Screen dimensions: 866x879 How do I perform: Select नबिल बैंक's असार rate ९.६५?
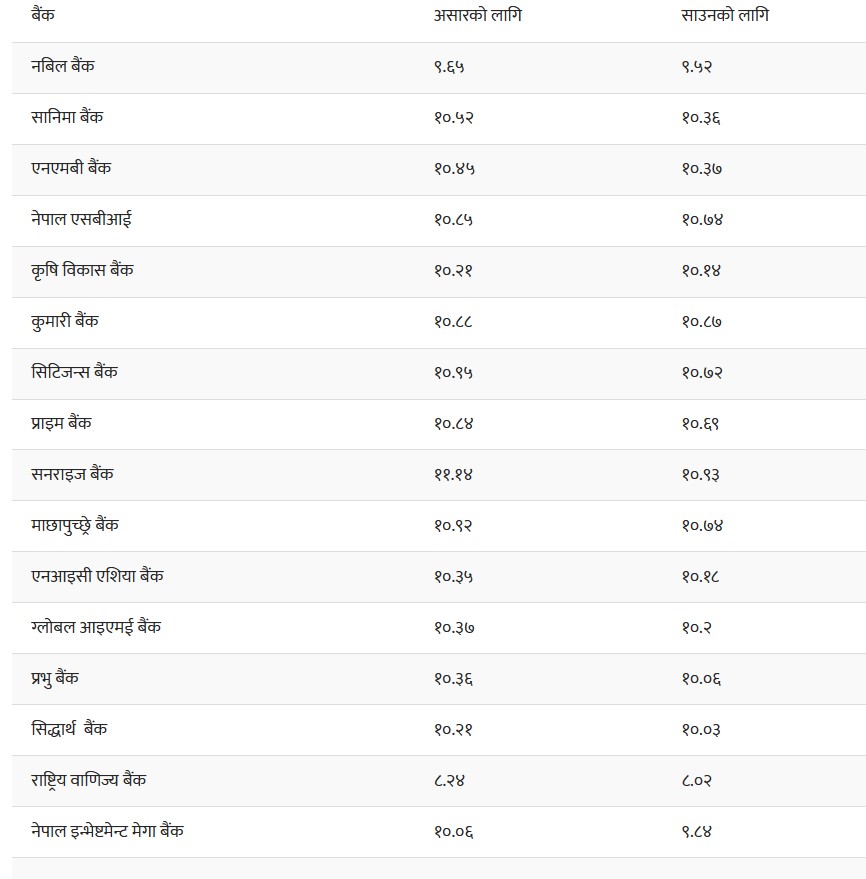[449, 67]
